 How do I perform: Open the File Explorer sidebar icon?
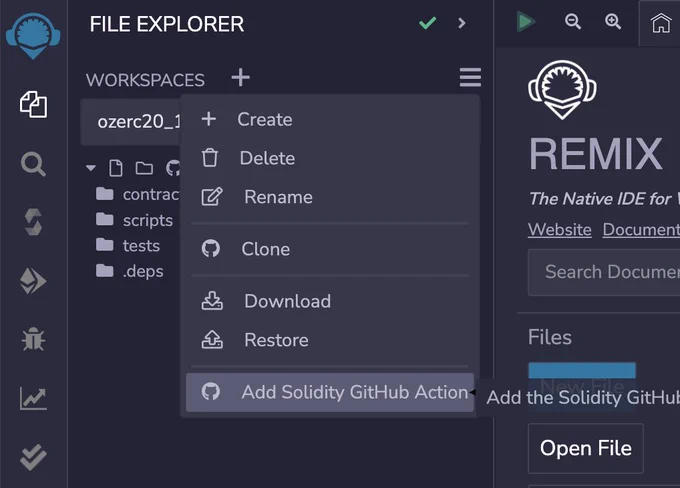click(x=33, y=105)
